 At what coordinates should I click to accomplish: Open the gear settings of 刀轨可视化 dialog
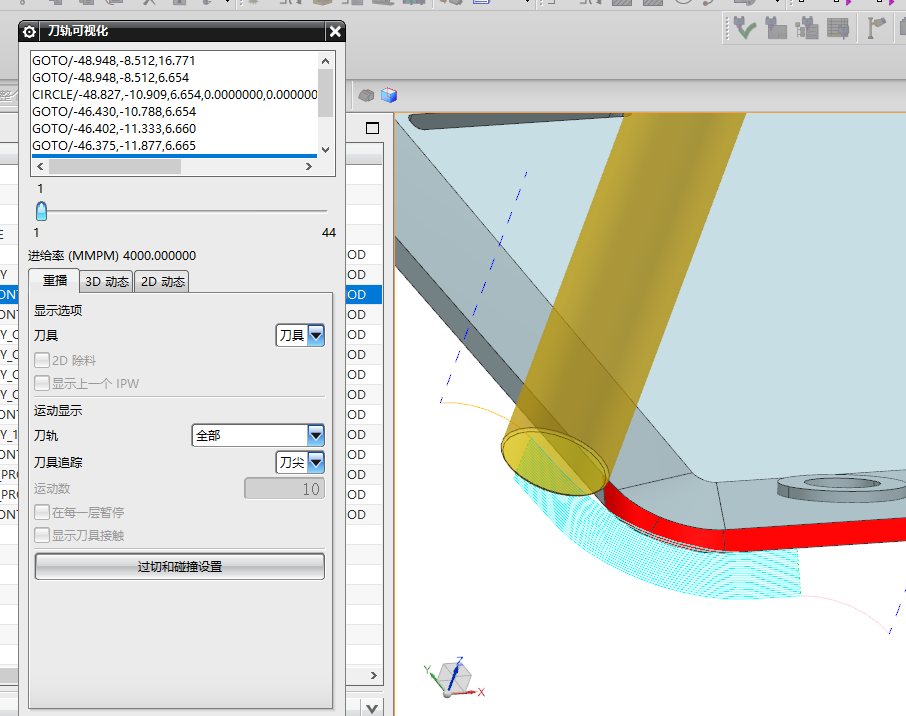[29, 32]
